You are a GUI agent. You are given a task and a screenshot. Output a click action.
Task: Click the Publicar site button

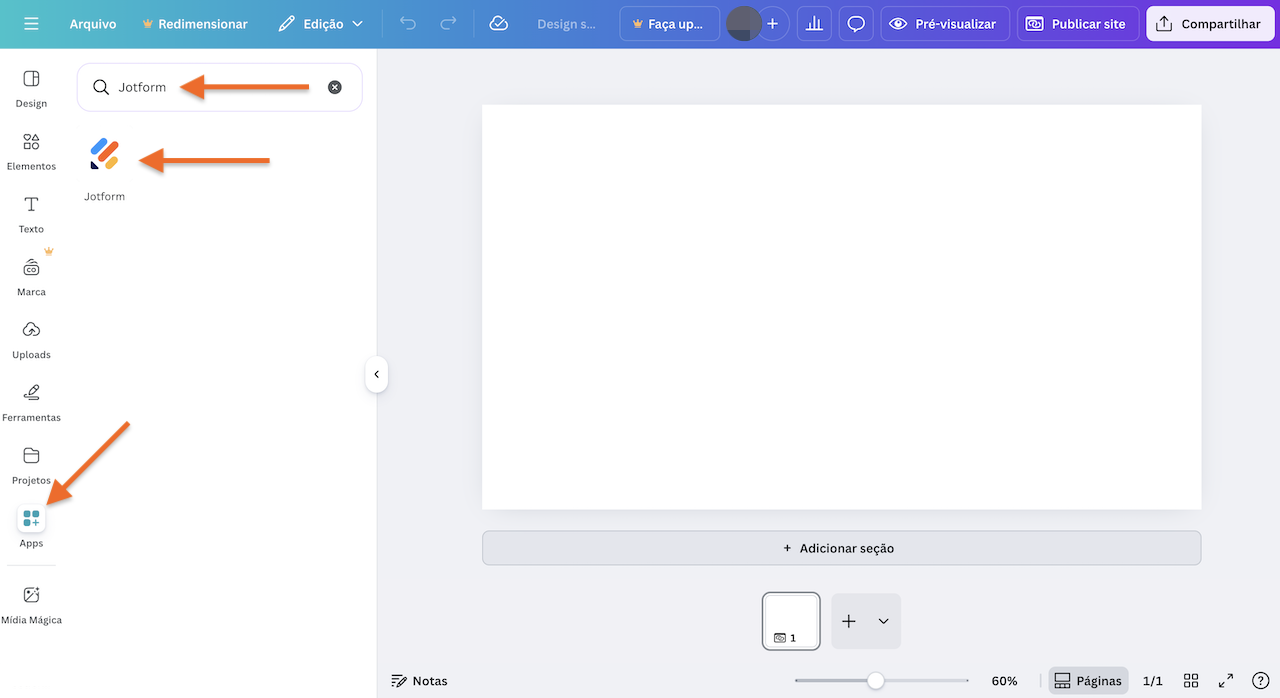(x=1078, y=23)
